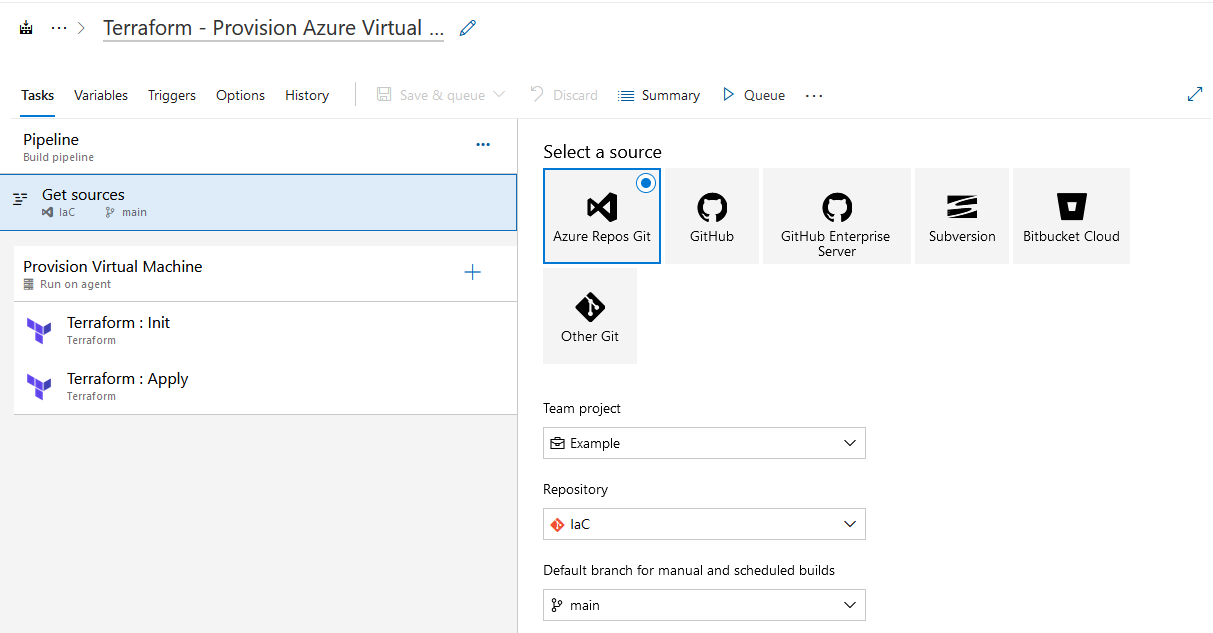This screenshot has height=633, width=1213.
Task: Open the Pipeline more options ellipsis
Action: pos(483,145)
